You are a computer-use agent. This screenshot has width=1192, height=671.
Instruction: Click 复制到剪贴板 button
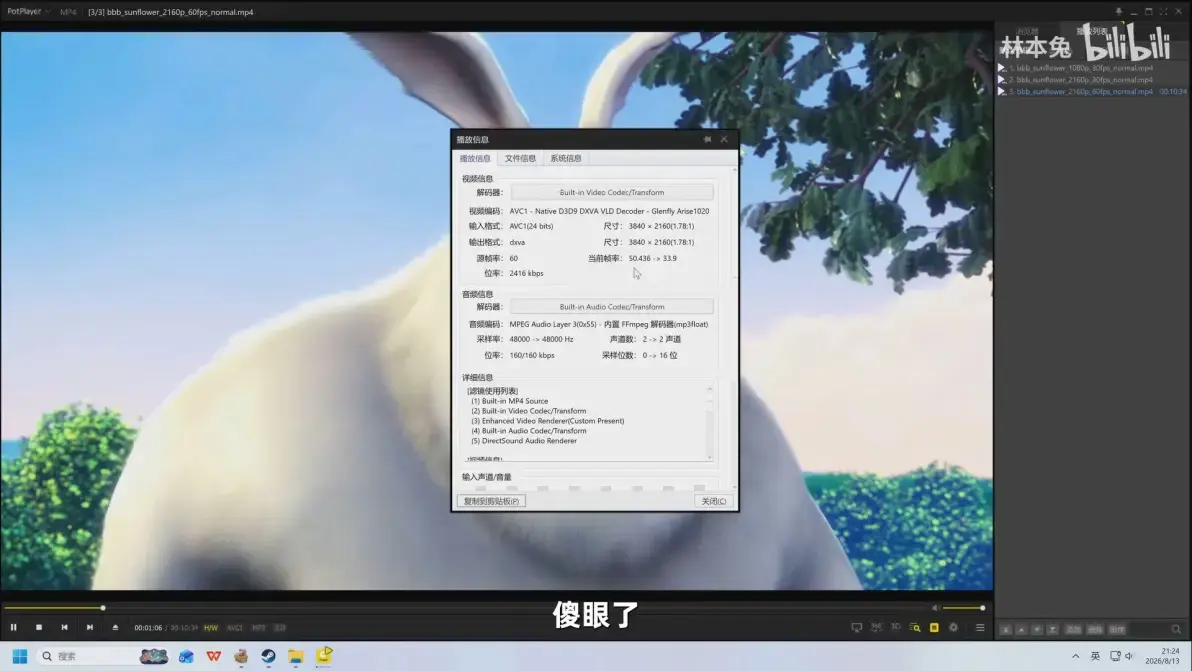click(491, 502)
